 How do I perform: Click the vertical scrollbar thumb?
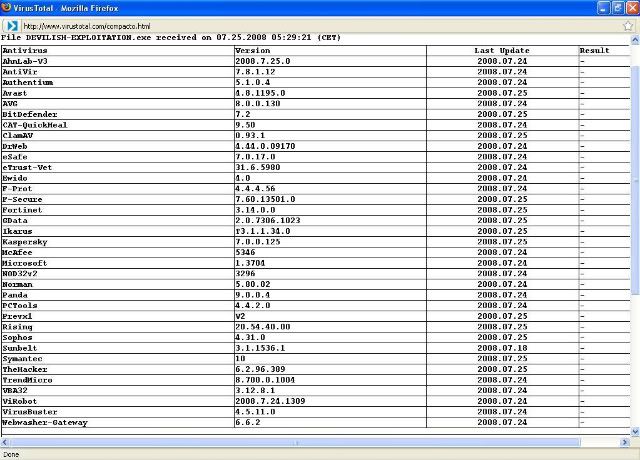coord(635,180)
